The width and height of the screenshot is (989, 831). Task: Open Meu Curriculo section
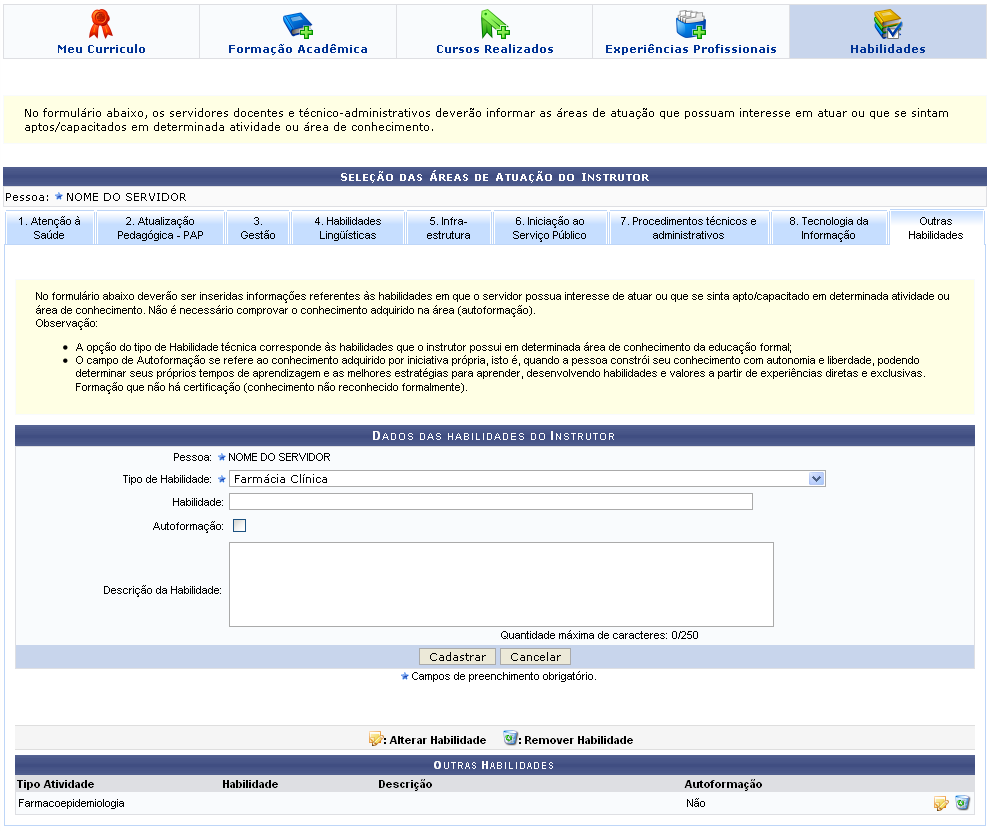click(x=101, y=49)
